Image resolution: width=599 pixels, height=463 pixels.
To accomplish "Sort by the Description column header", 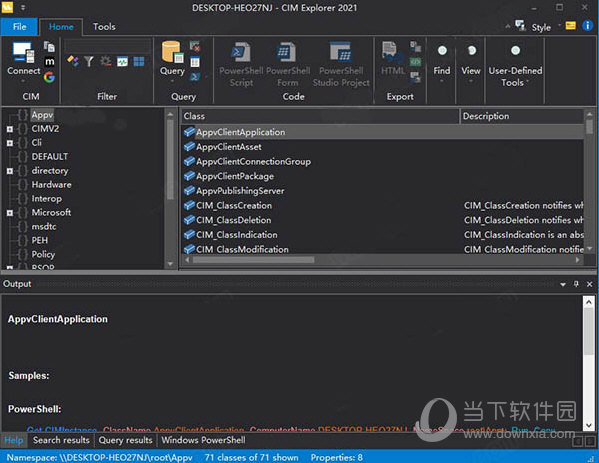I will coord(522,116).
